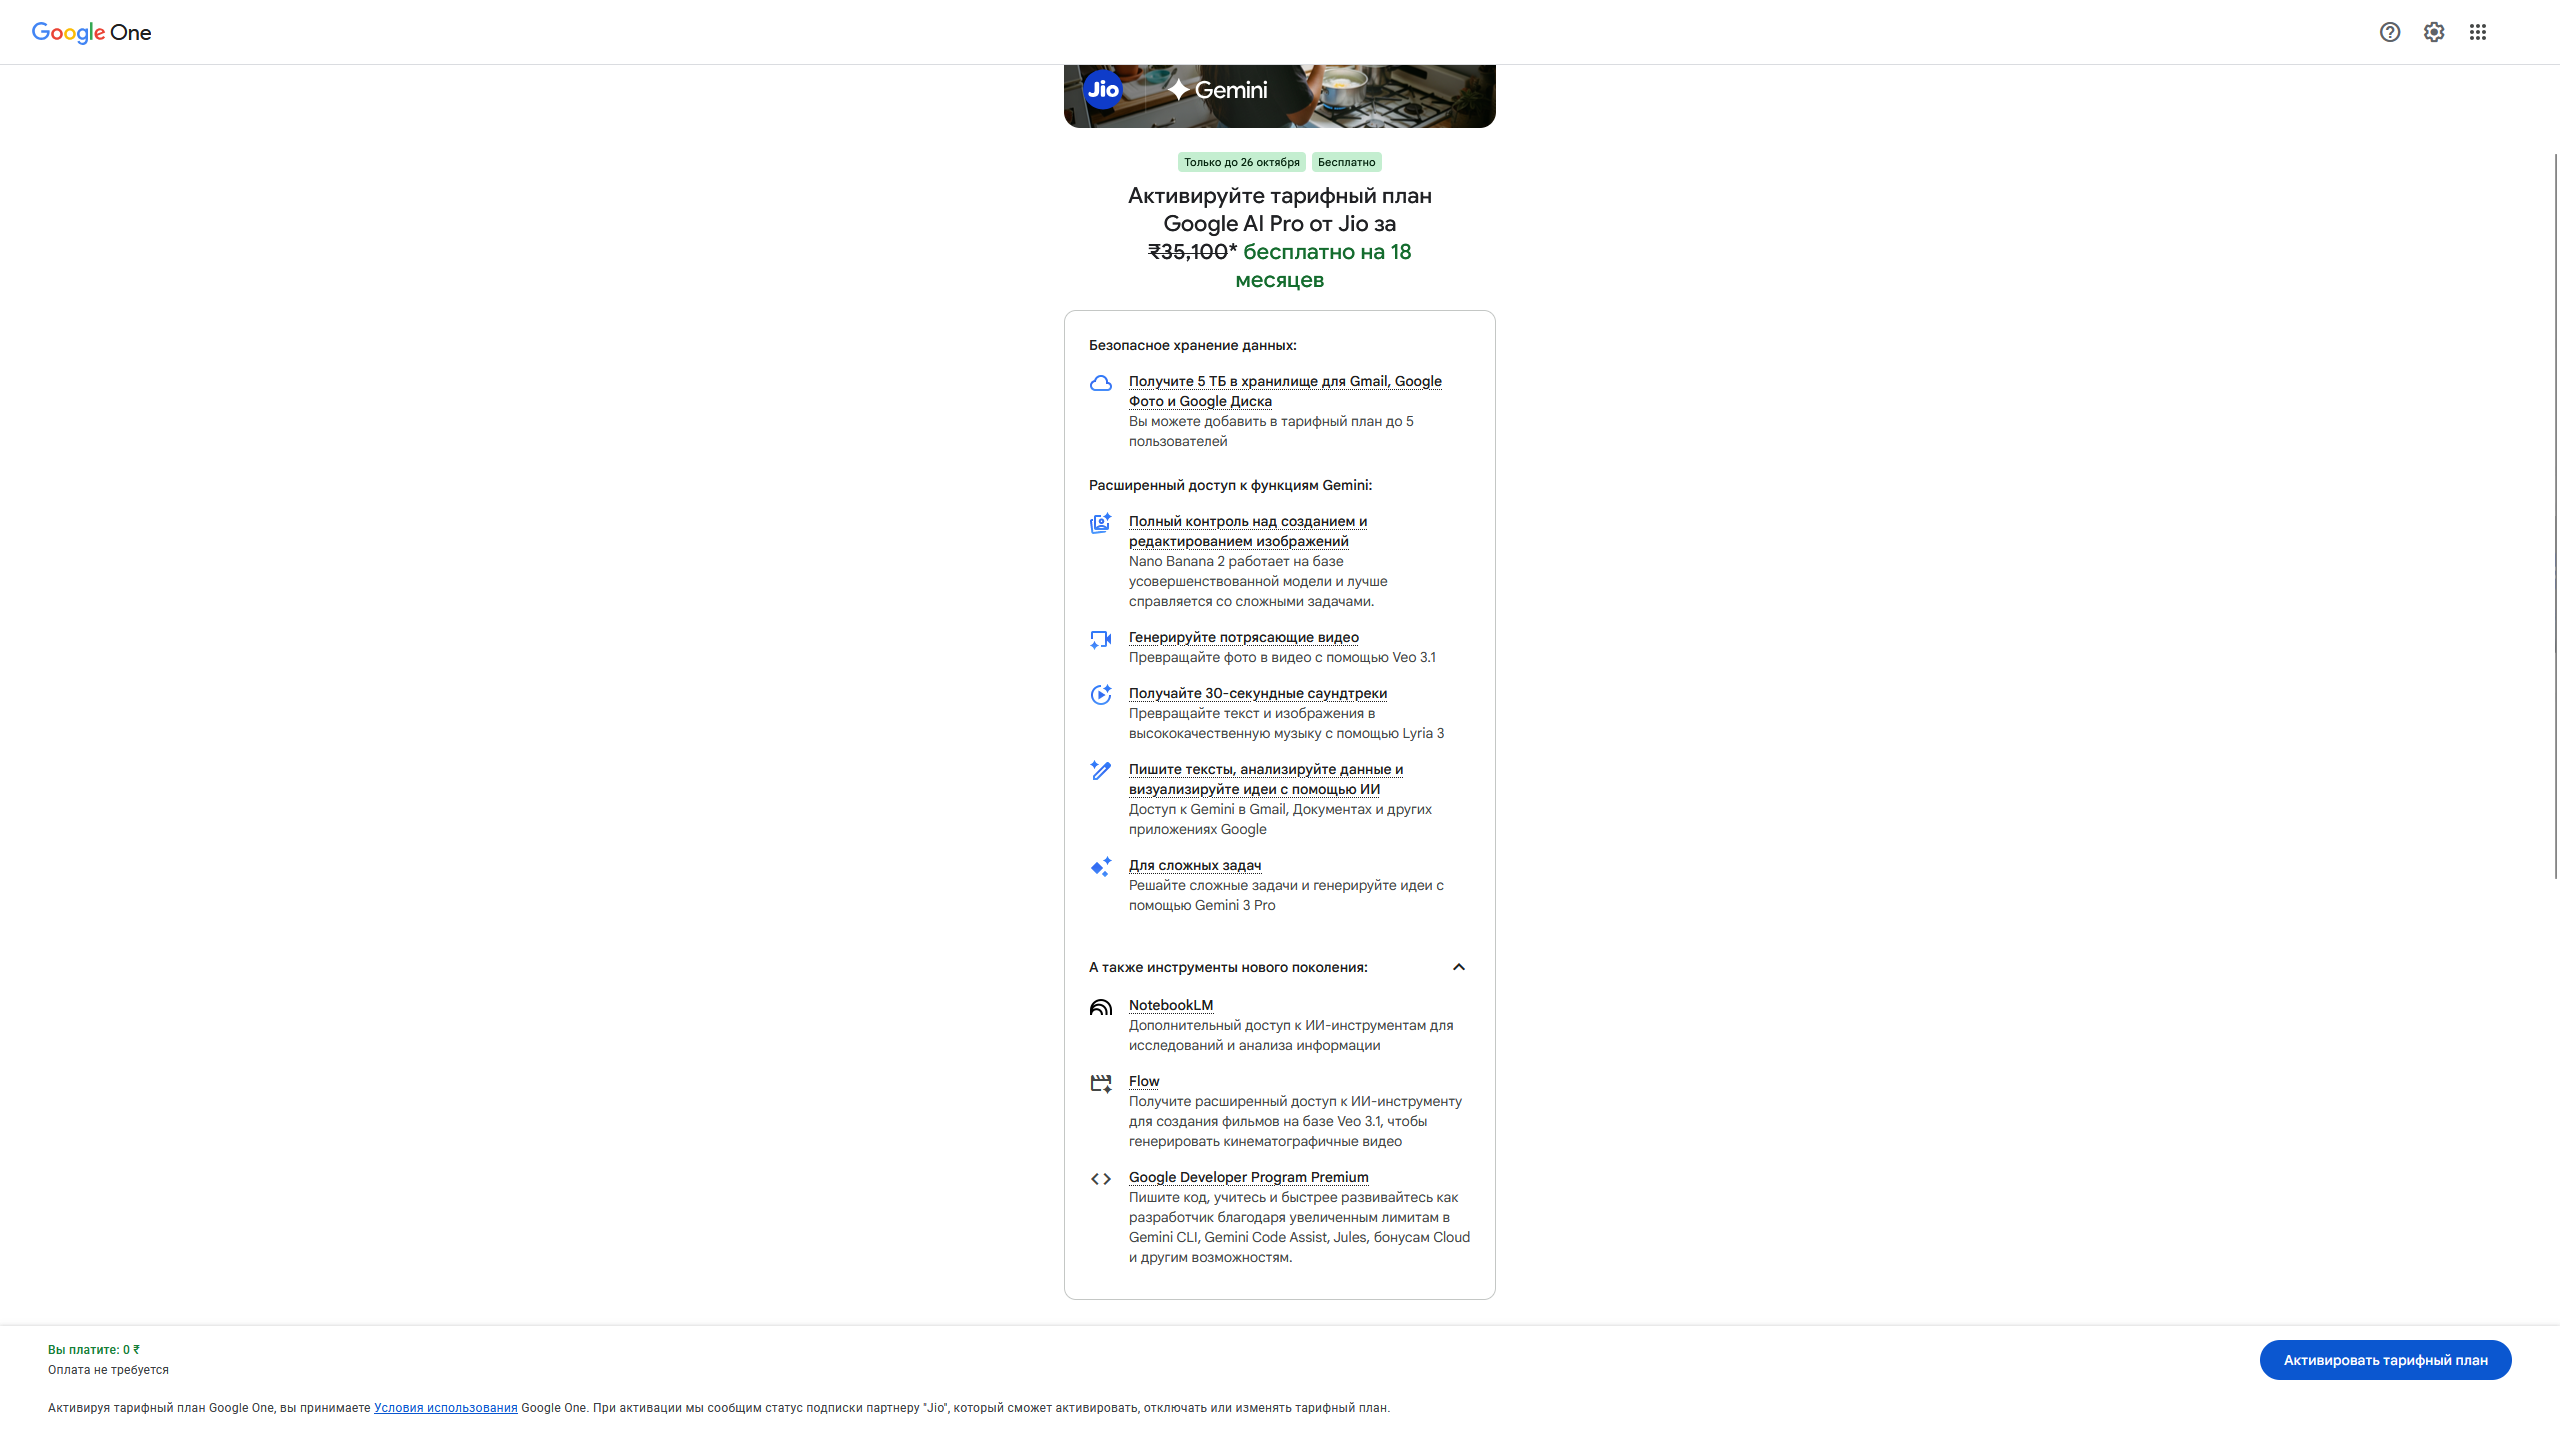Click the Gemini CLI developer description text
Viewport: 2560px width, 1440px height.
(x=1300, y=1227)
